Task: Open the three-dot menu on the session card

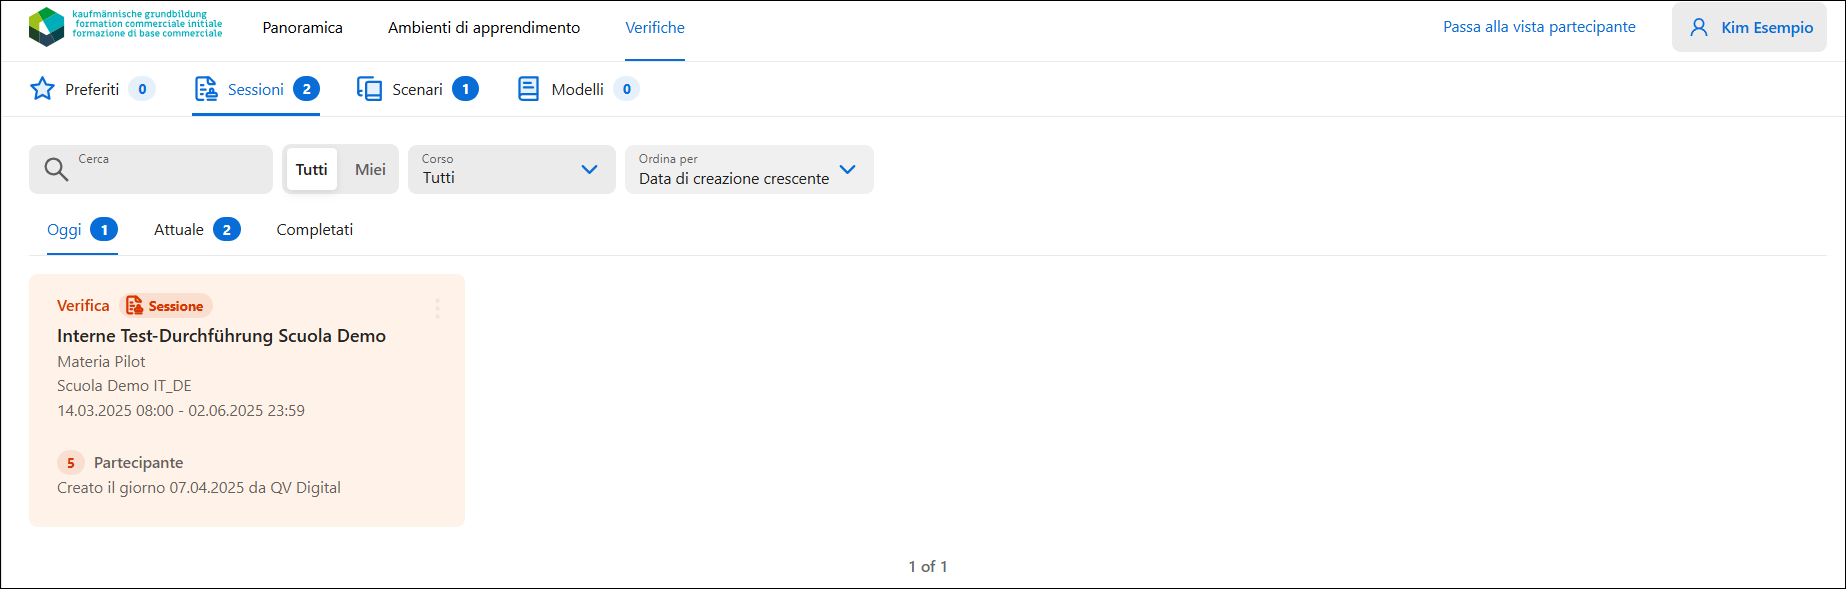Action: point(437,308)
